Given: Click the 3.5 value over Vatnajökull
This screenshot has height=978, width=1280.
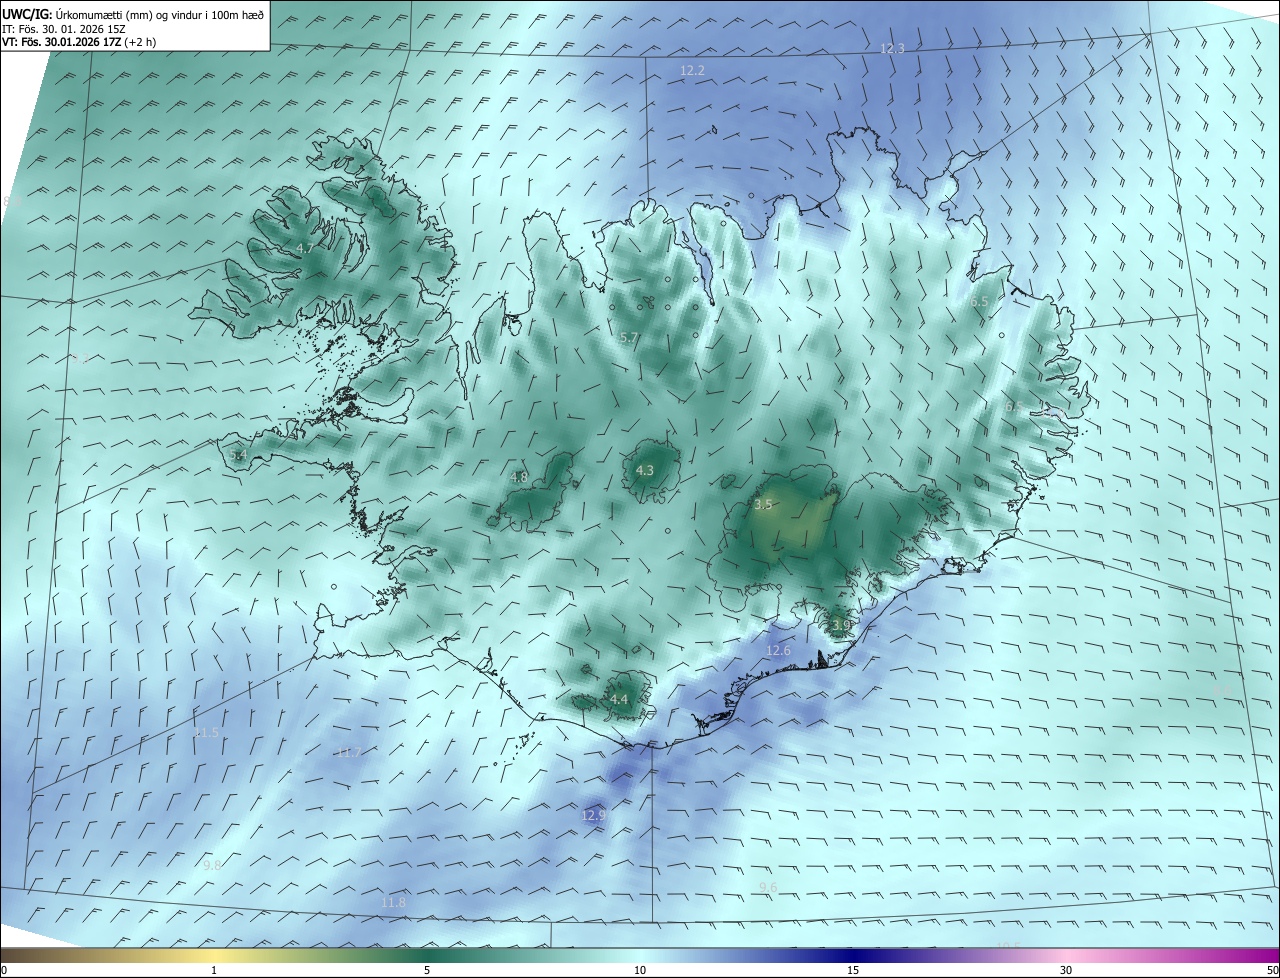Looking at the screenshot, I should 763,505.
